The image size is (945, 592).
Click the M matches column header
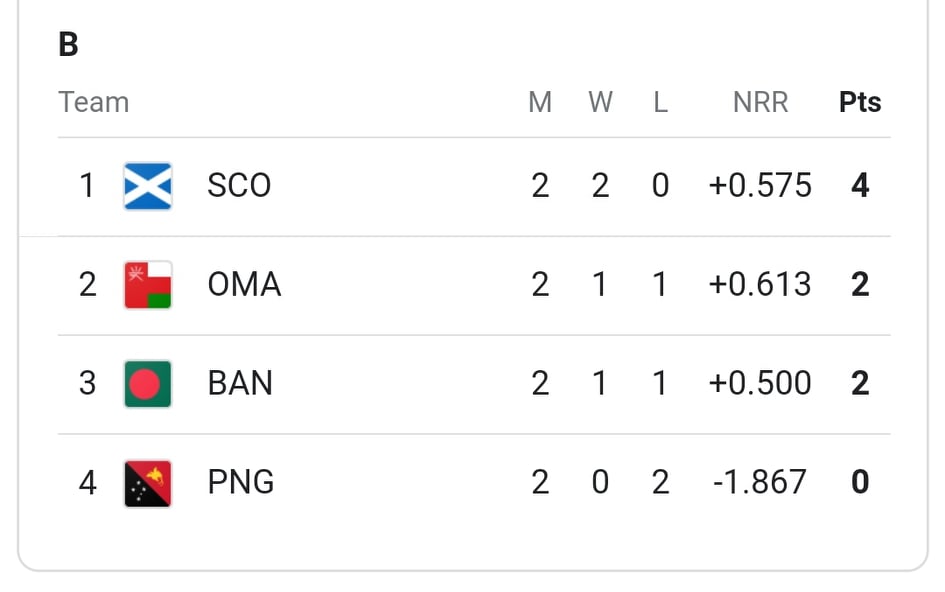pos(540,102)
